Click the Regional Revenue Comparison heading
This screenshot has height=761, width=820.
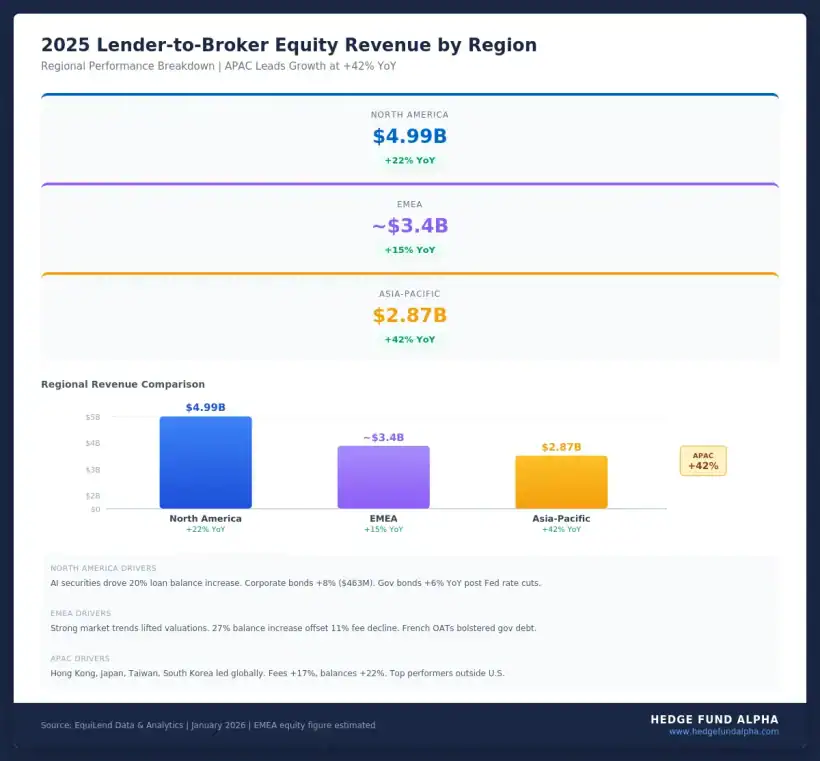click(x=122, y=384)
